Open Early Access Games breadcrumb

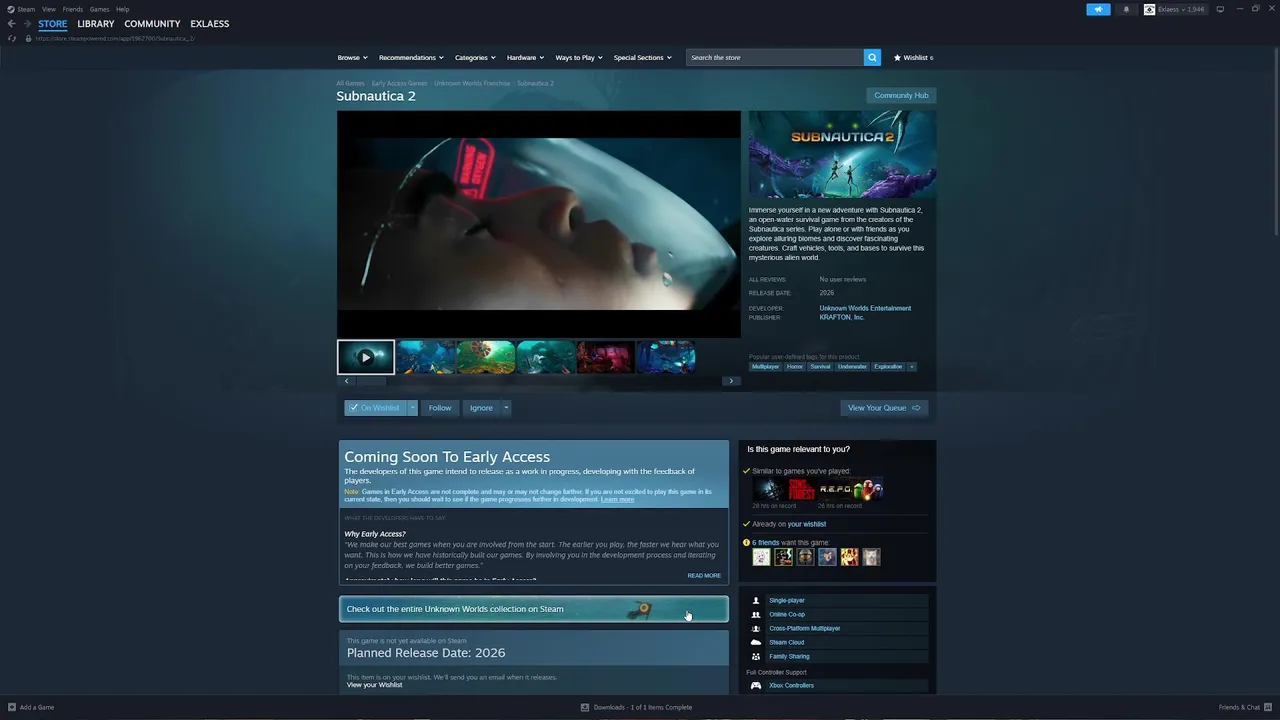[399, 83]
